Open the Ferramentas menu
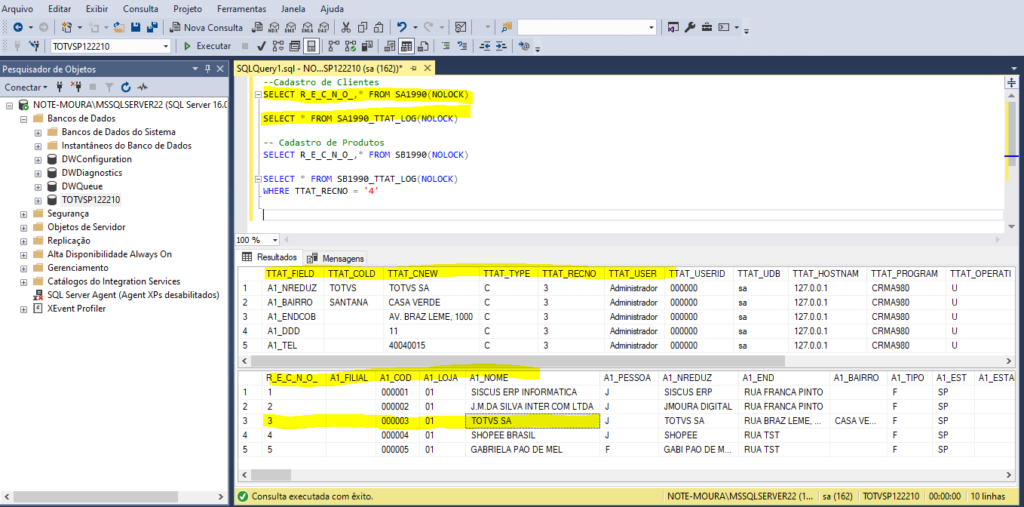Viewport: 1024px width, 507px height. click(x=240, y=8)
